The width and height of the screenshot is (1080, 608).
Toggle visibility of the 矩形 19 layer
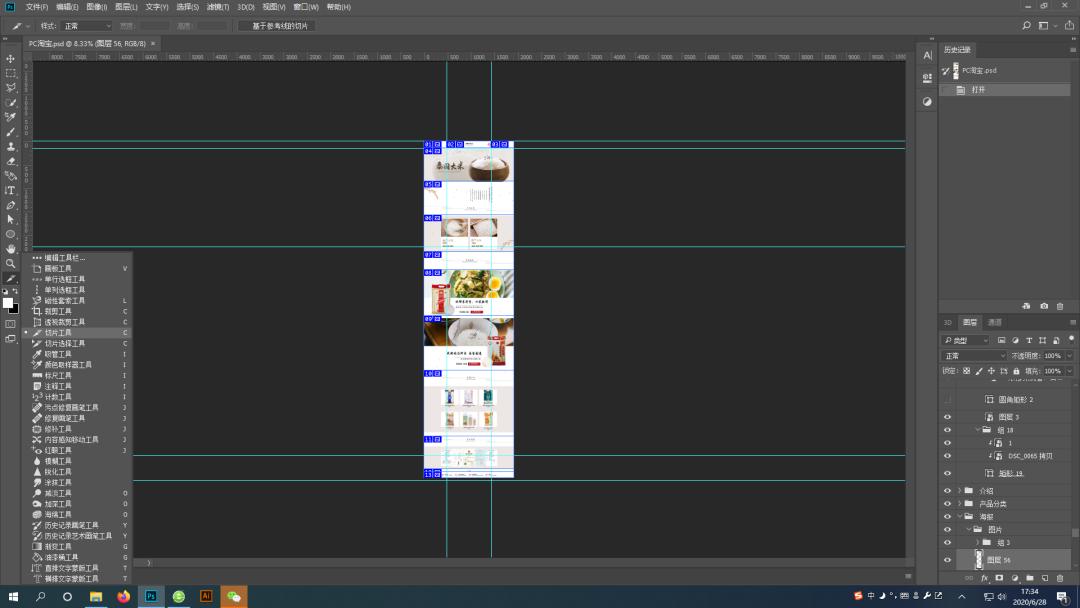coord(947,473)
